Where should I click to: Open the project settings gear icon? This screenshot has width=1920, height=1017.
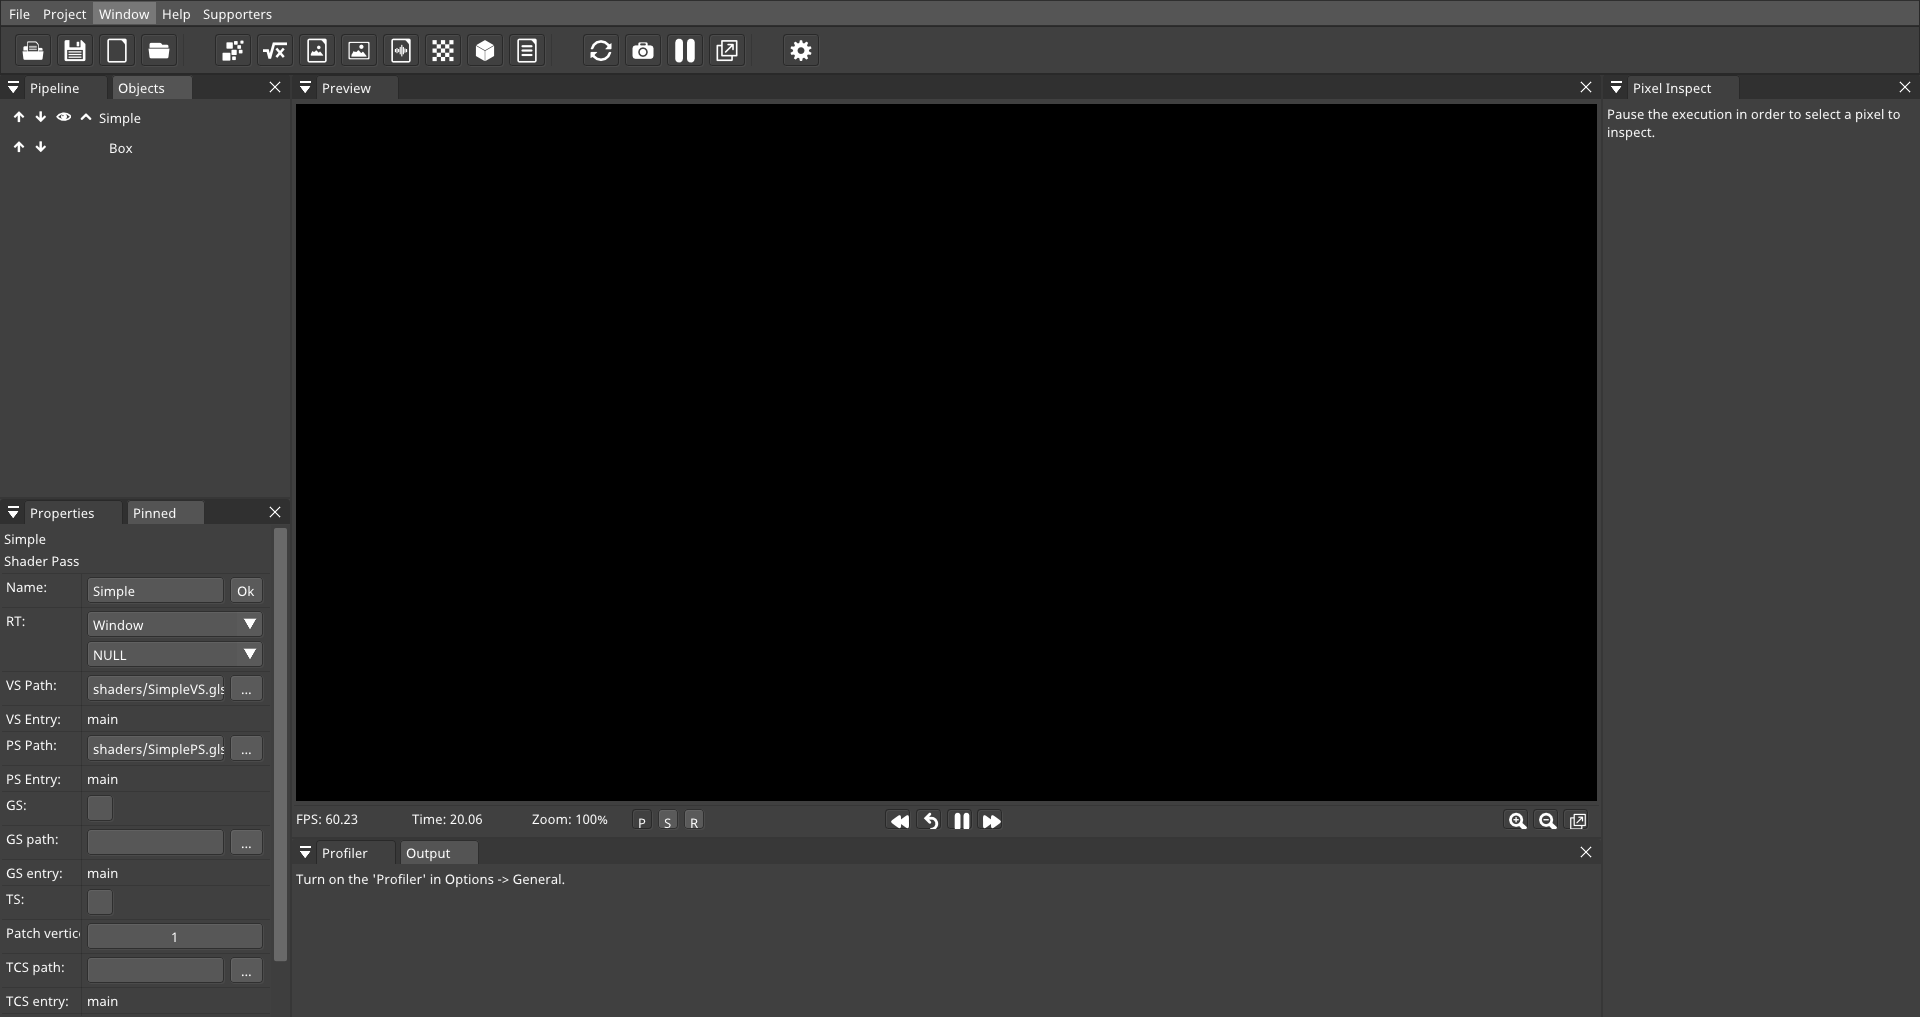point(800,50)
